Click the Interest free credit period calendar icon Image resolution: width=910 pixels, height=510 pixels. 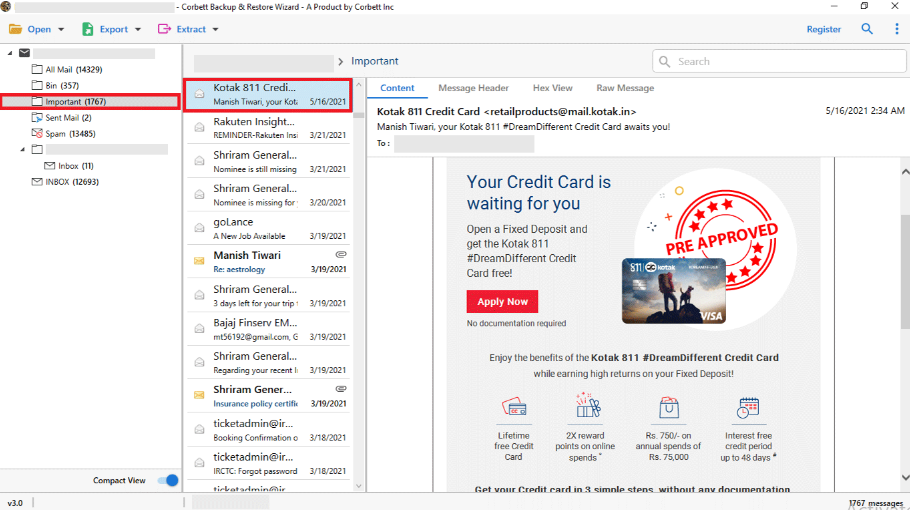click(x=748, y=407)
